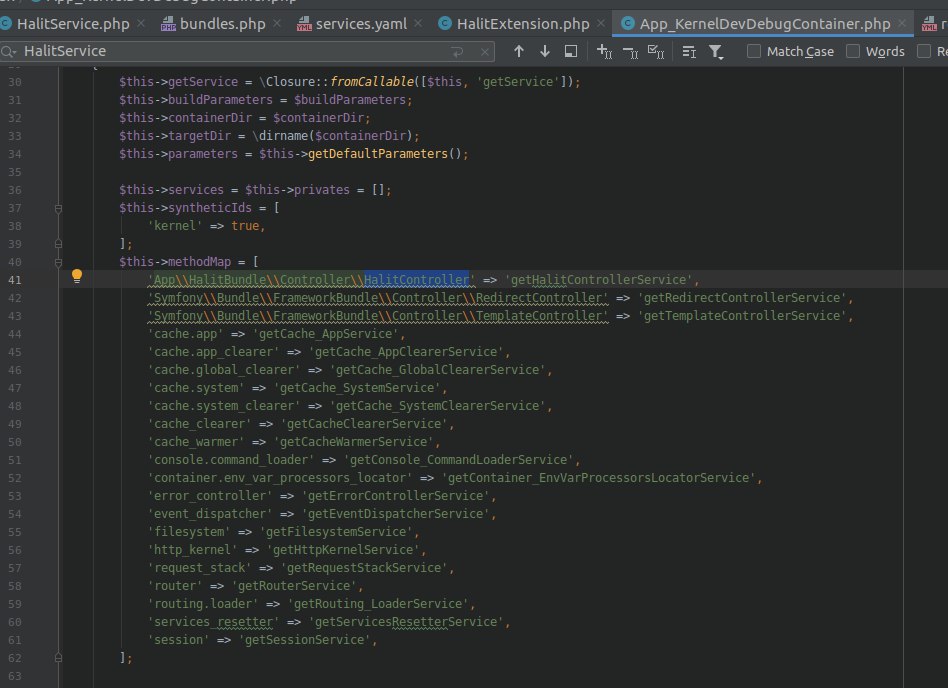Viewport: 948px width, 688px height.
Task: Click line number 30 in the gutter
Action: [15, 82]
